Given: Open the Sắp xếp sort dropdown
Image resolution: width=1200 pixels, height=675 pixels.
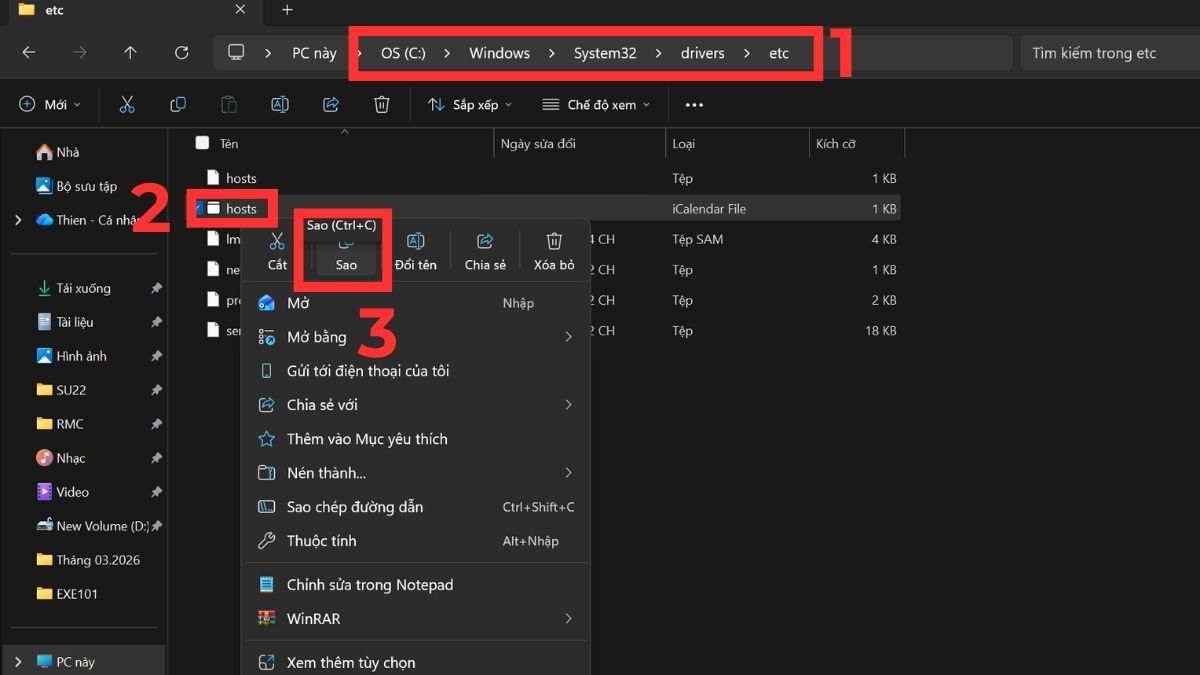Looking at the screenshot, I should [x=469, y=104].
